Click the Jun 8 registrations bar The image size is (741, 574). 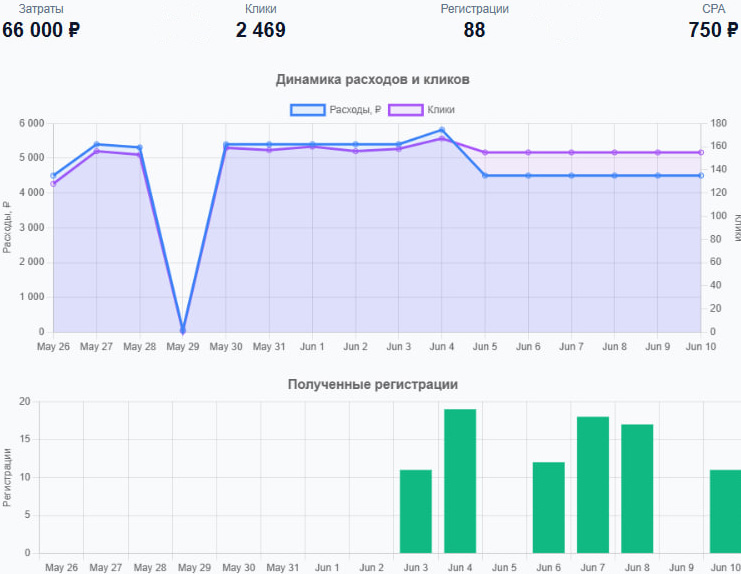pos(637,489)
